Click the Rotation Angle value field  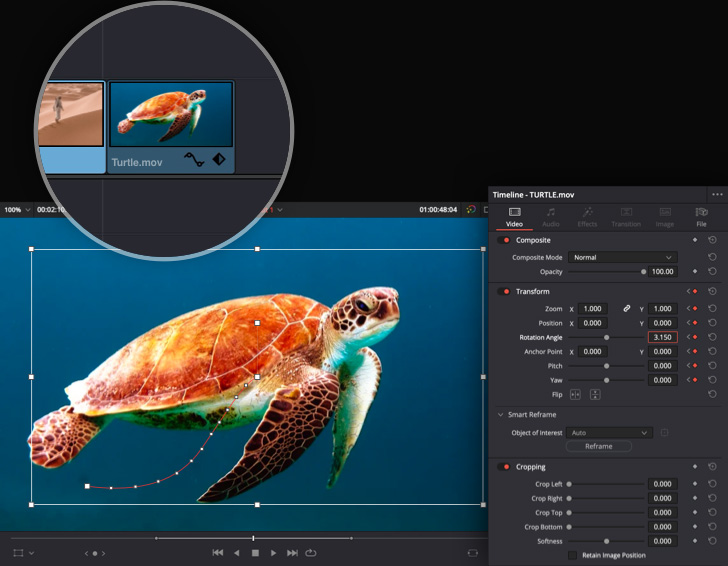tap(662, 338)
